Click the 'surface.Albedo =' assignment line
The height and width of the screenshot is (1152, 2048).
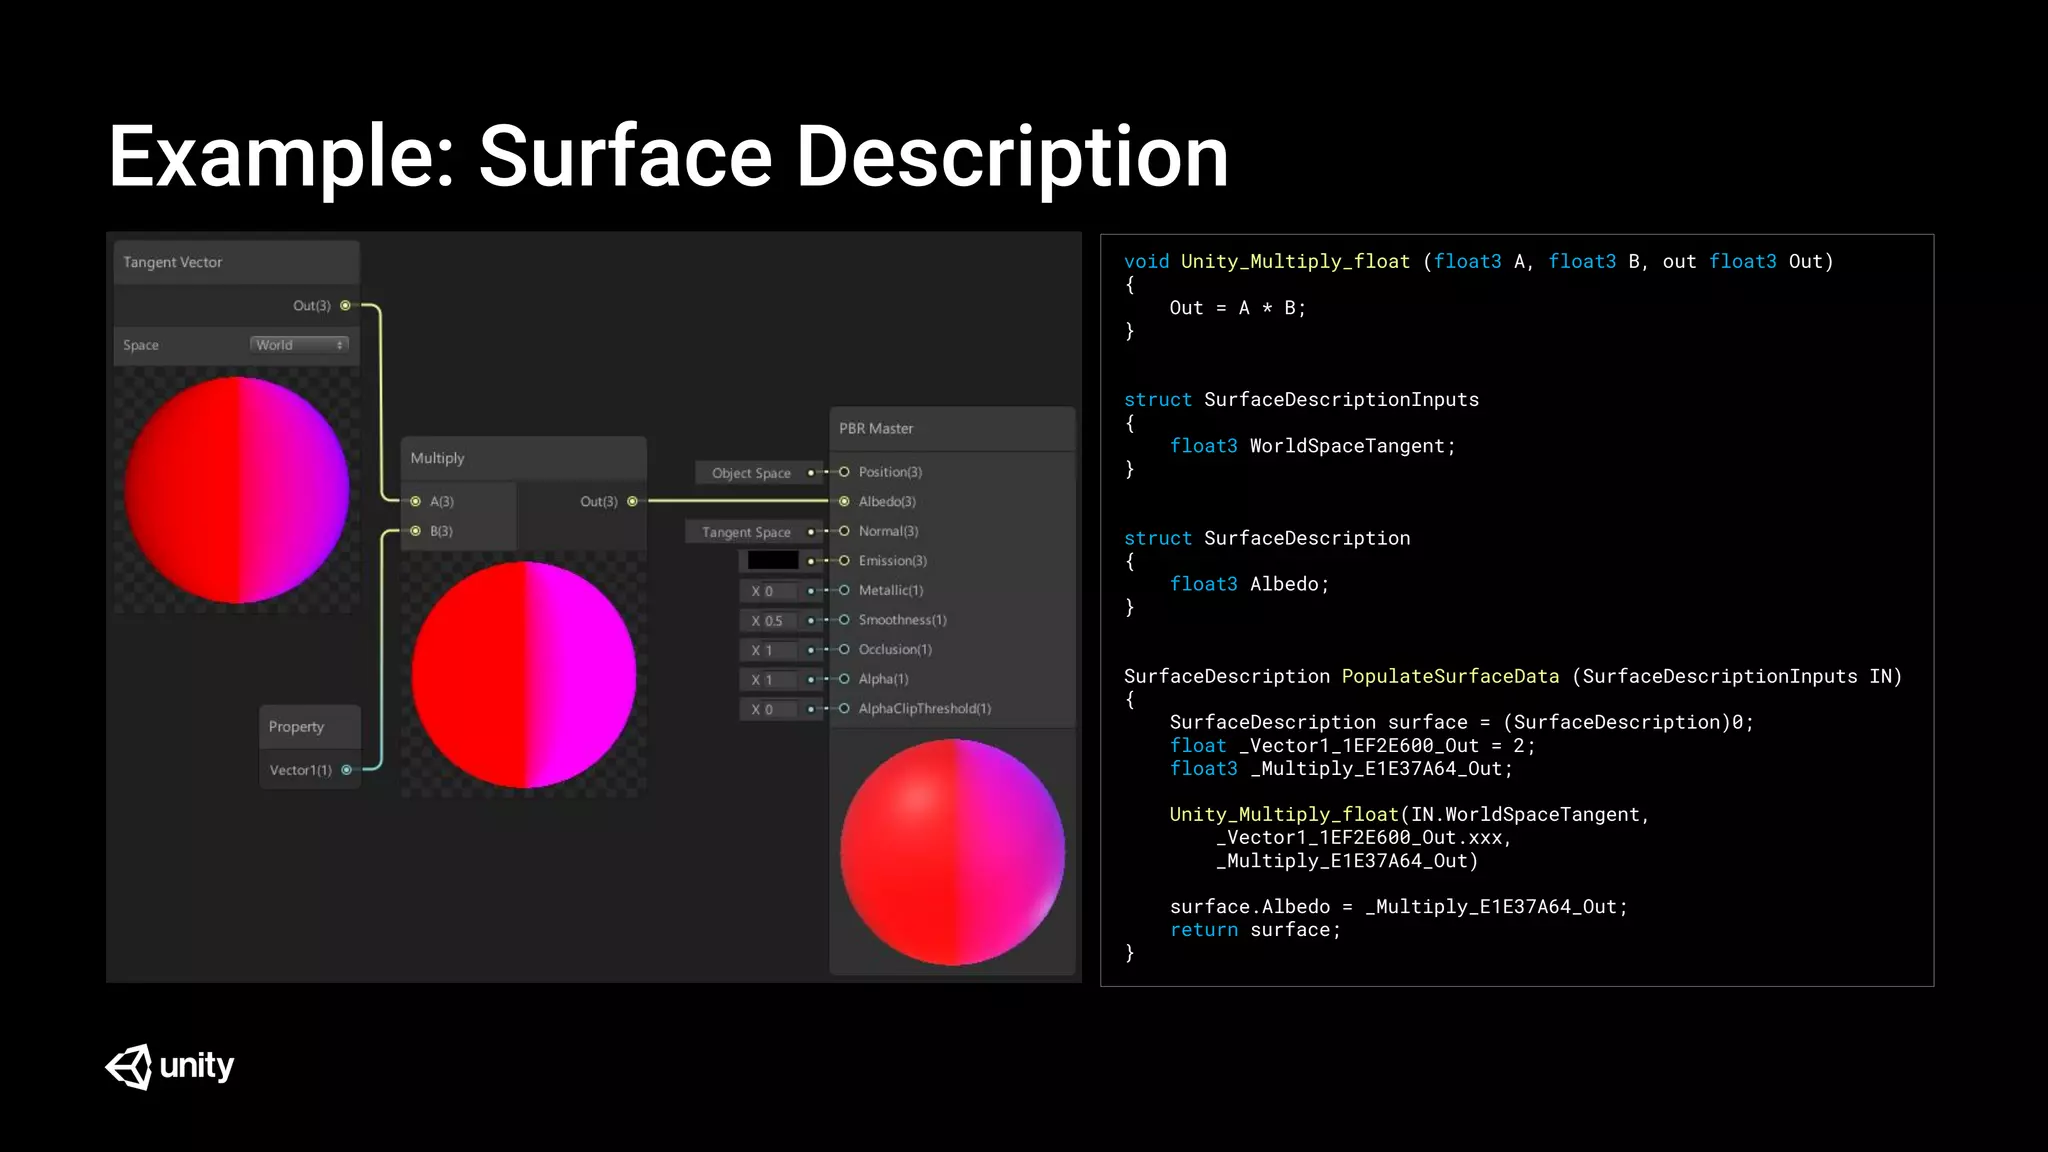[x=1399, y=907]
